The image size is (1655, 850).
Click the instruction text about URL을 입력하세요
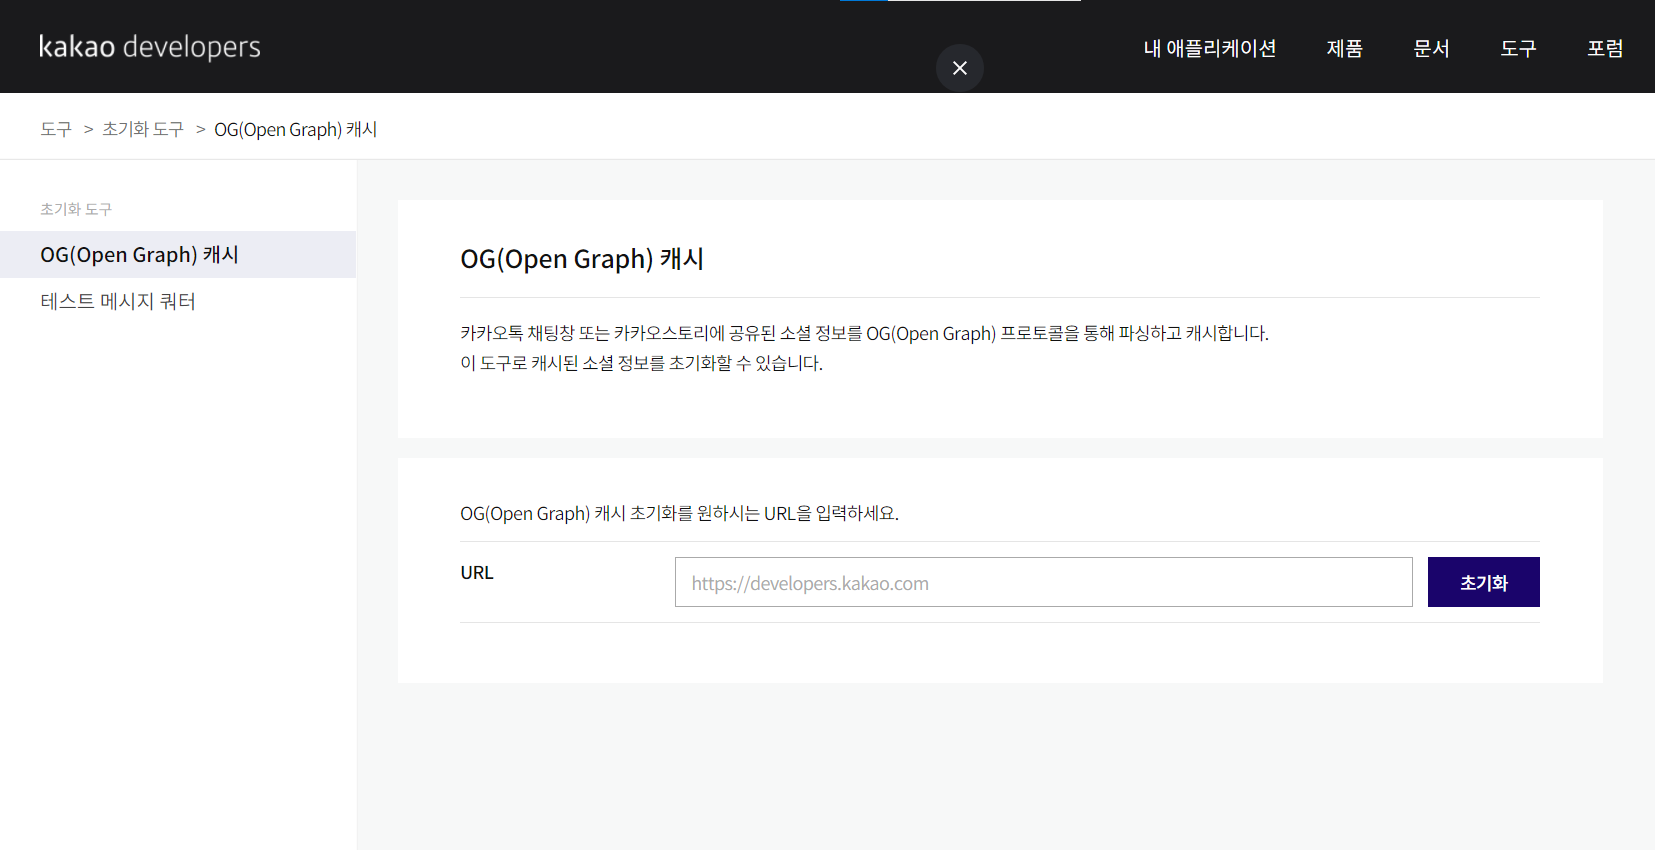point(679,513)
